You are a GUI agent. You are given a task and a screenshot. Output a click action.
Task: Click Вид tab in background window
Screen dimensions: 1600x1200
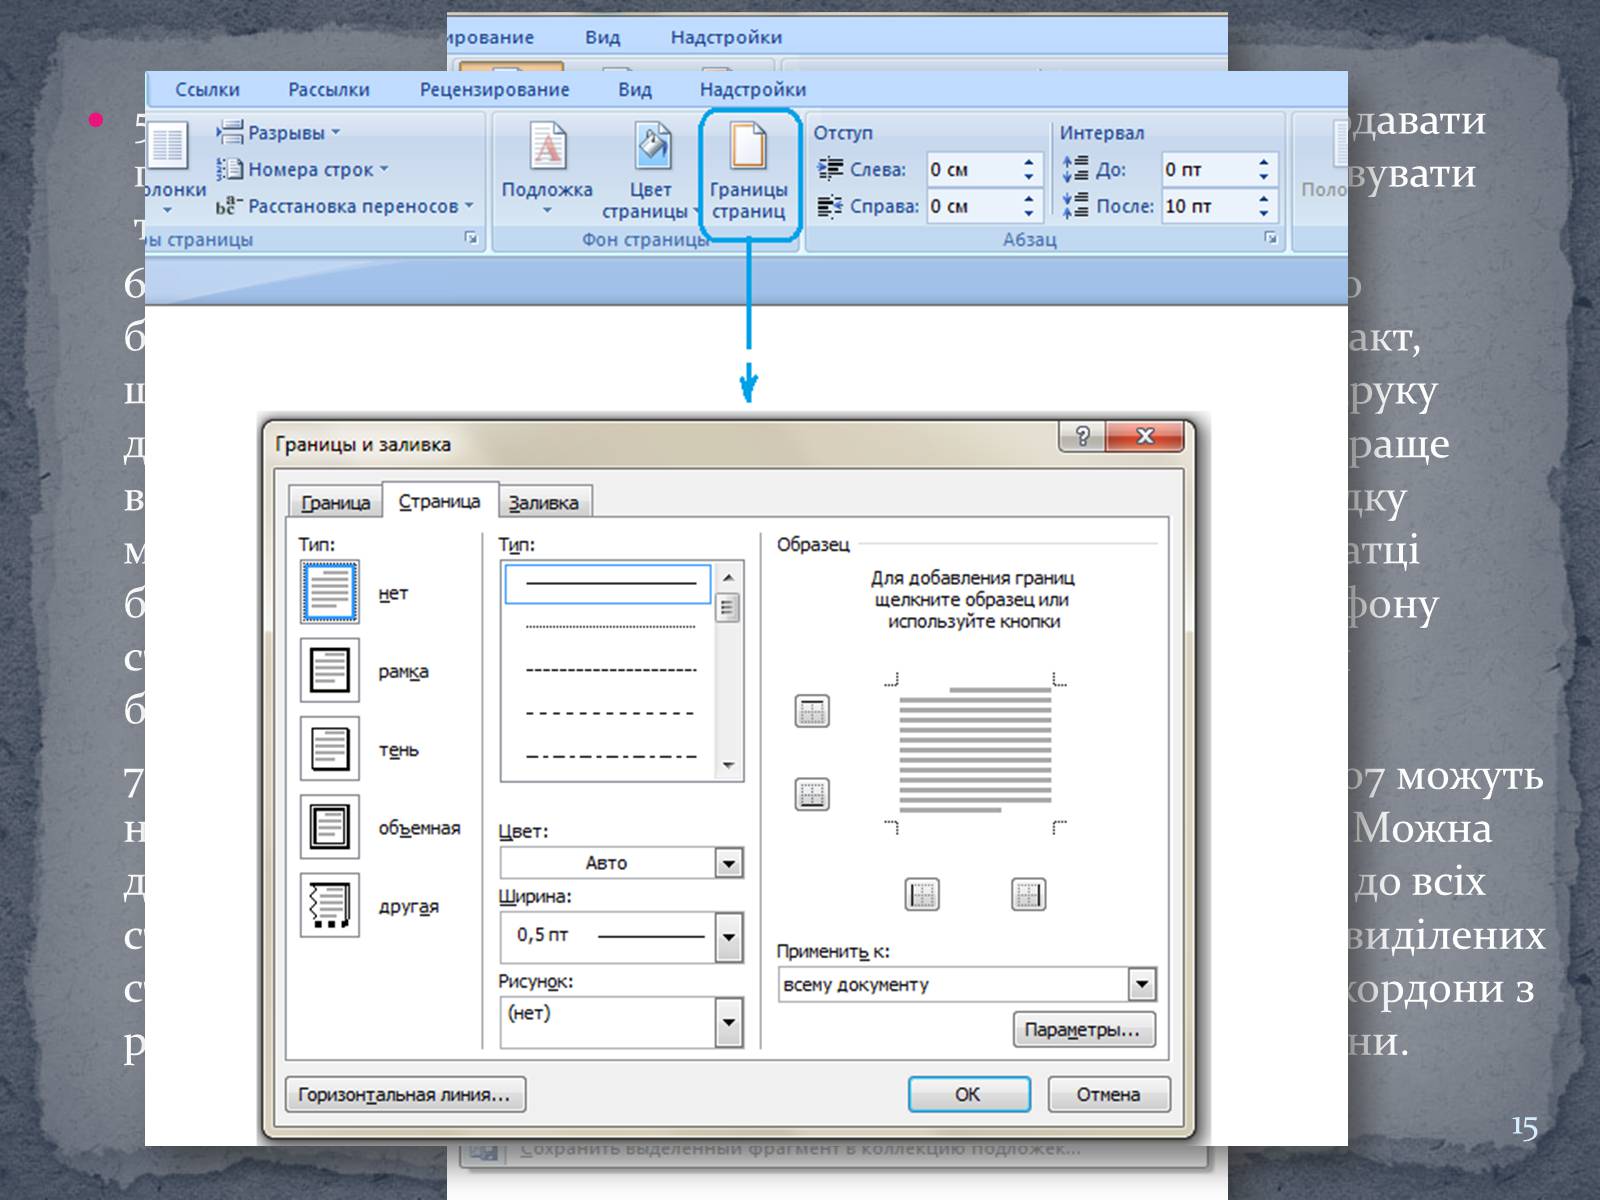603,37
